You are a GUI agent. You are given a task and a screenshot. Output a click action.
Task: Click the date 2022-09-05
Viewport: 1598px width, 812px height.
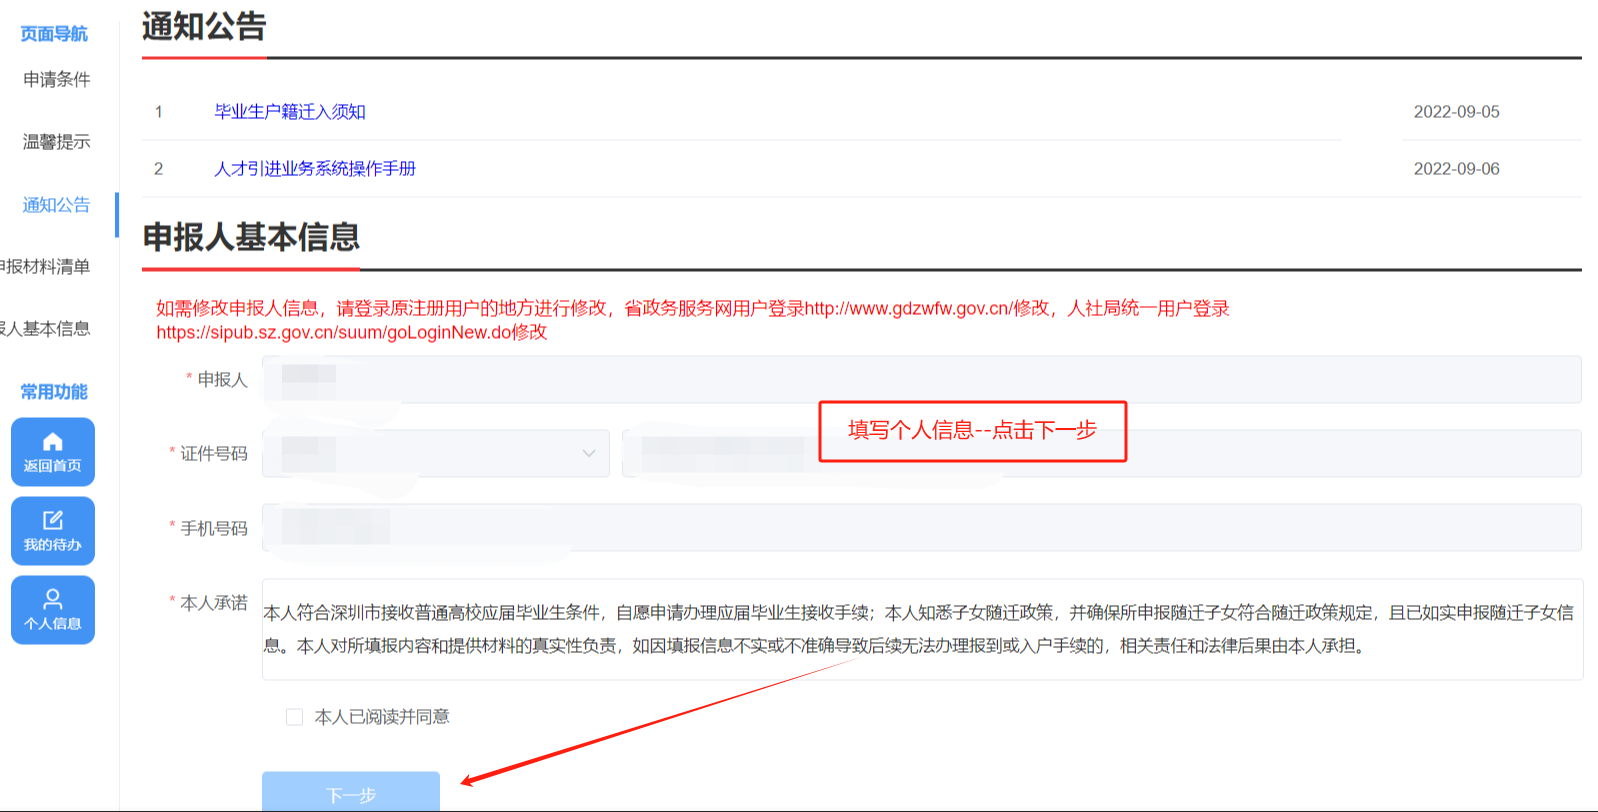point(1457,112)
